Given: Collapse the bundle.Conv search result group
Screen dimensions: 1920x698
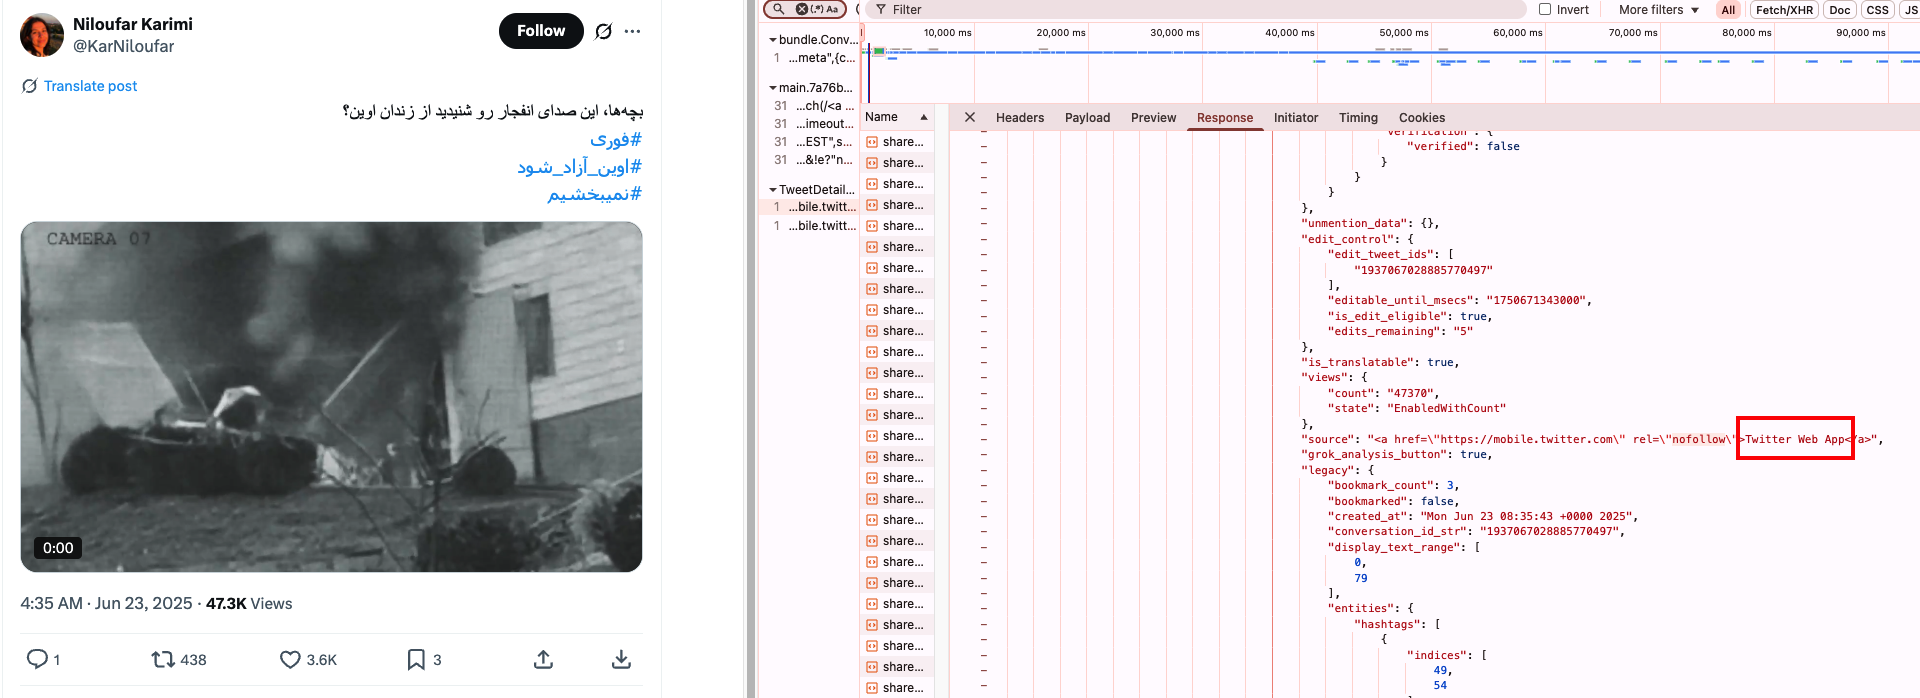Looking at the screenshot, I should pyautogui.click(x=773, y=40).
